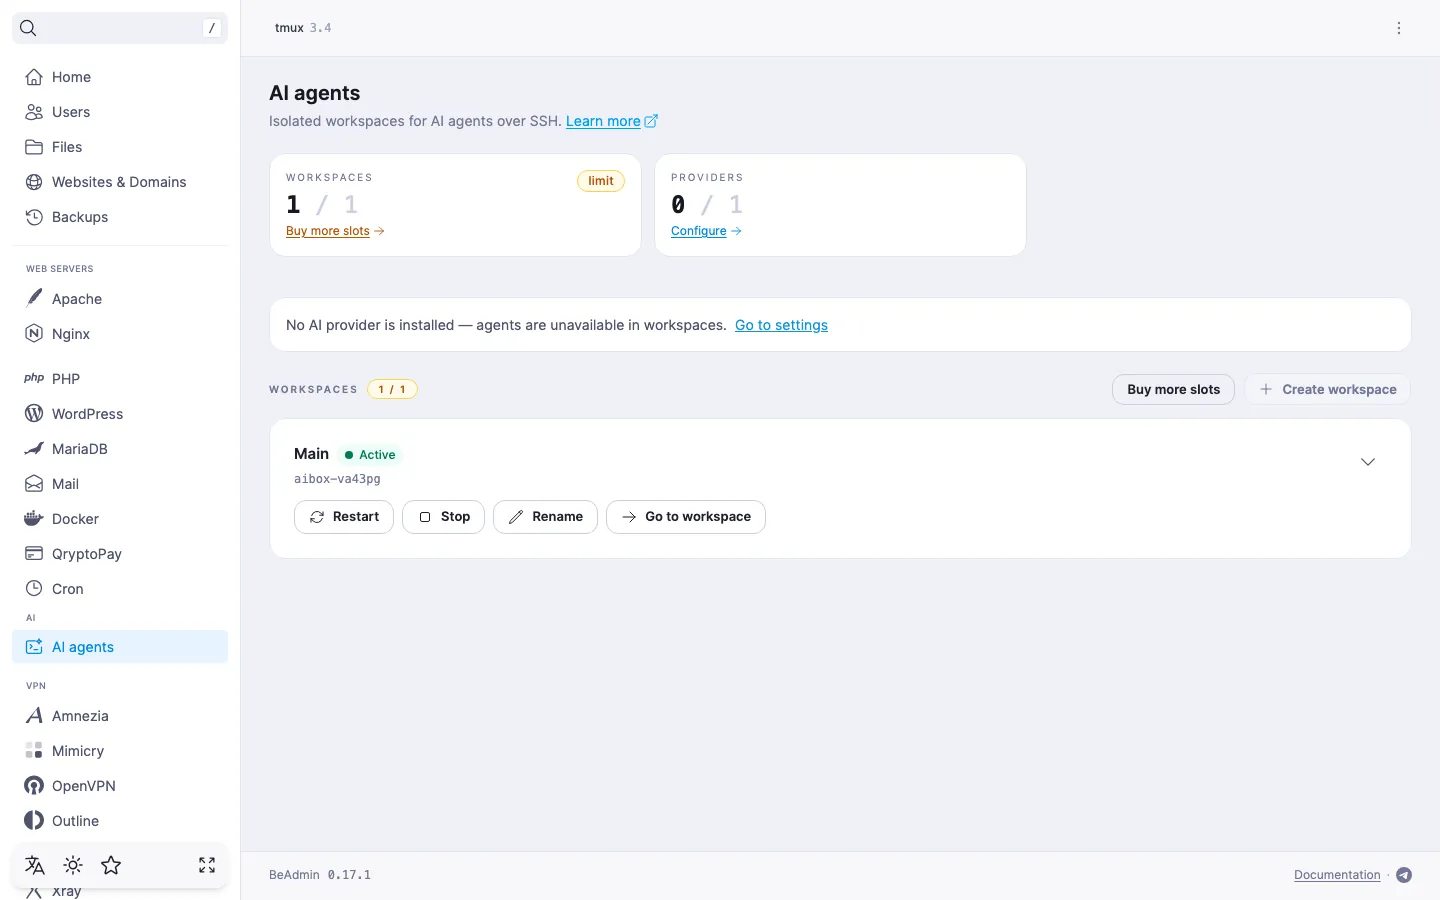Open the PHP section
This screenshot has height=900, width=1440.
pyautogui.click(x=120, y=379)
